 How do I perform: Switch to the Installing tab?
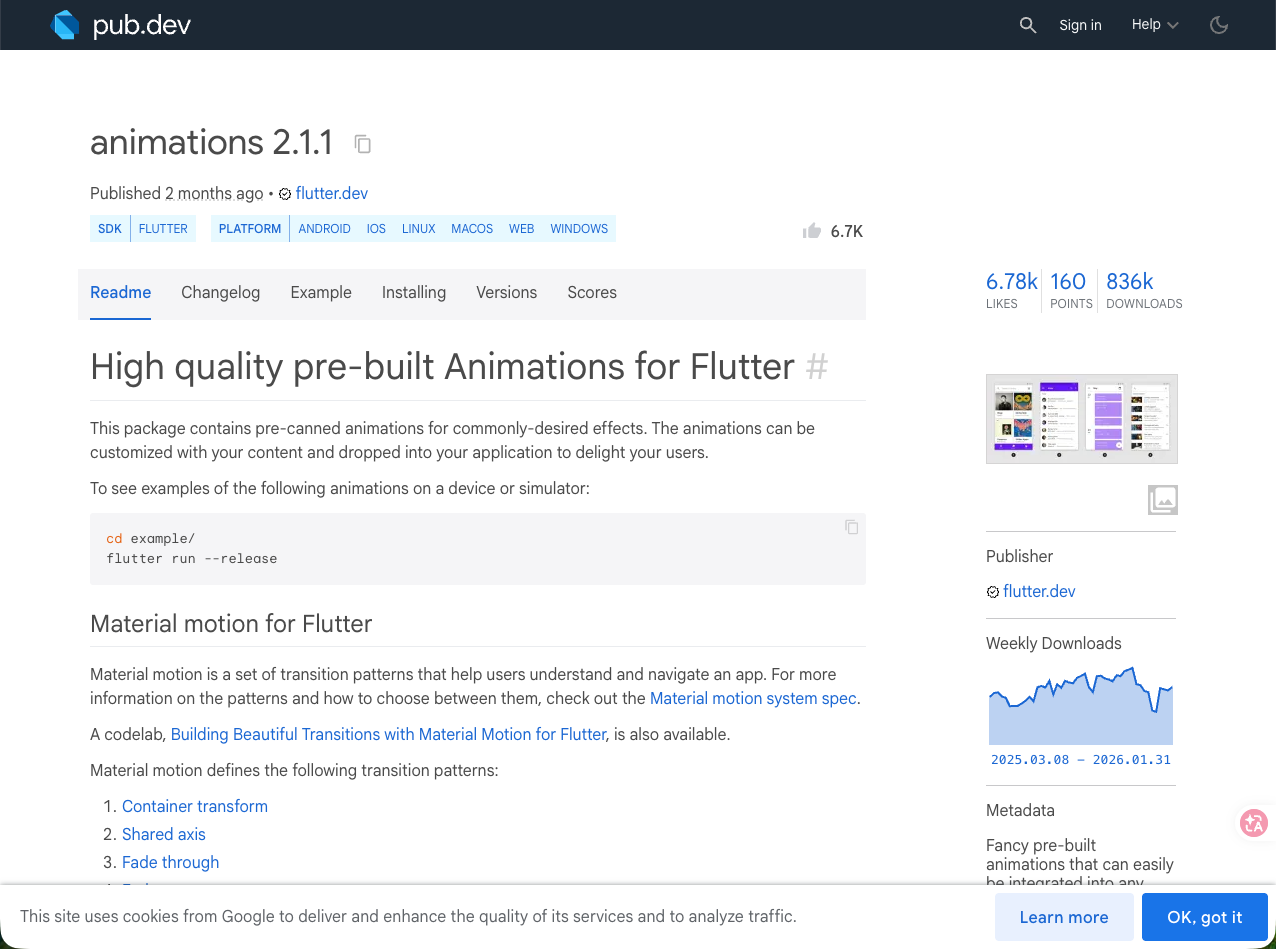(414, 293)
